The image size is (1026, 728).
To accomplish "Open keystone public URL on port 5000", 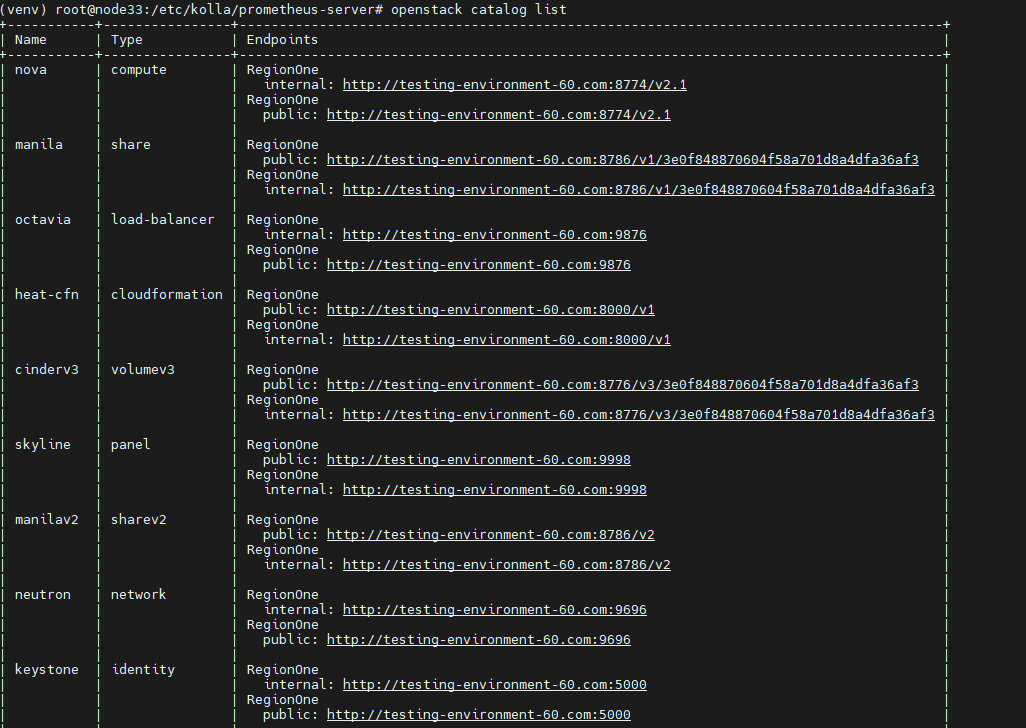I will 478,715.
